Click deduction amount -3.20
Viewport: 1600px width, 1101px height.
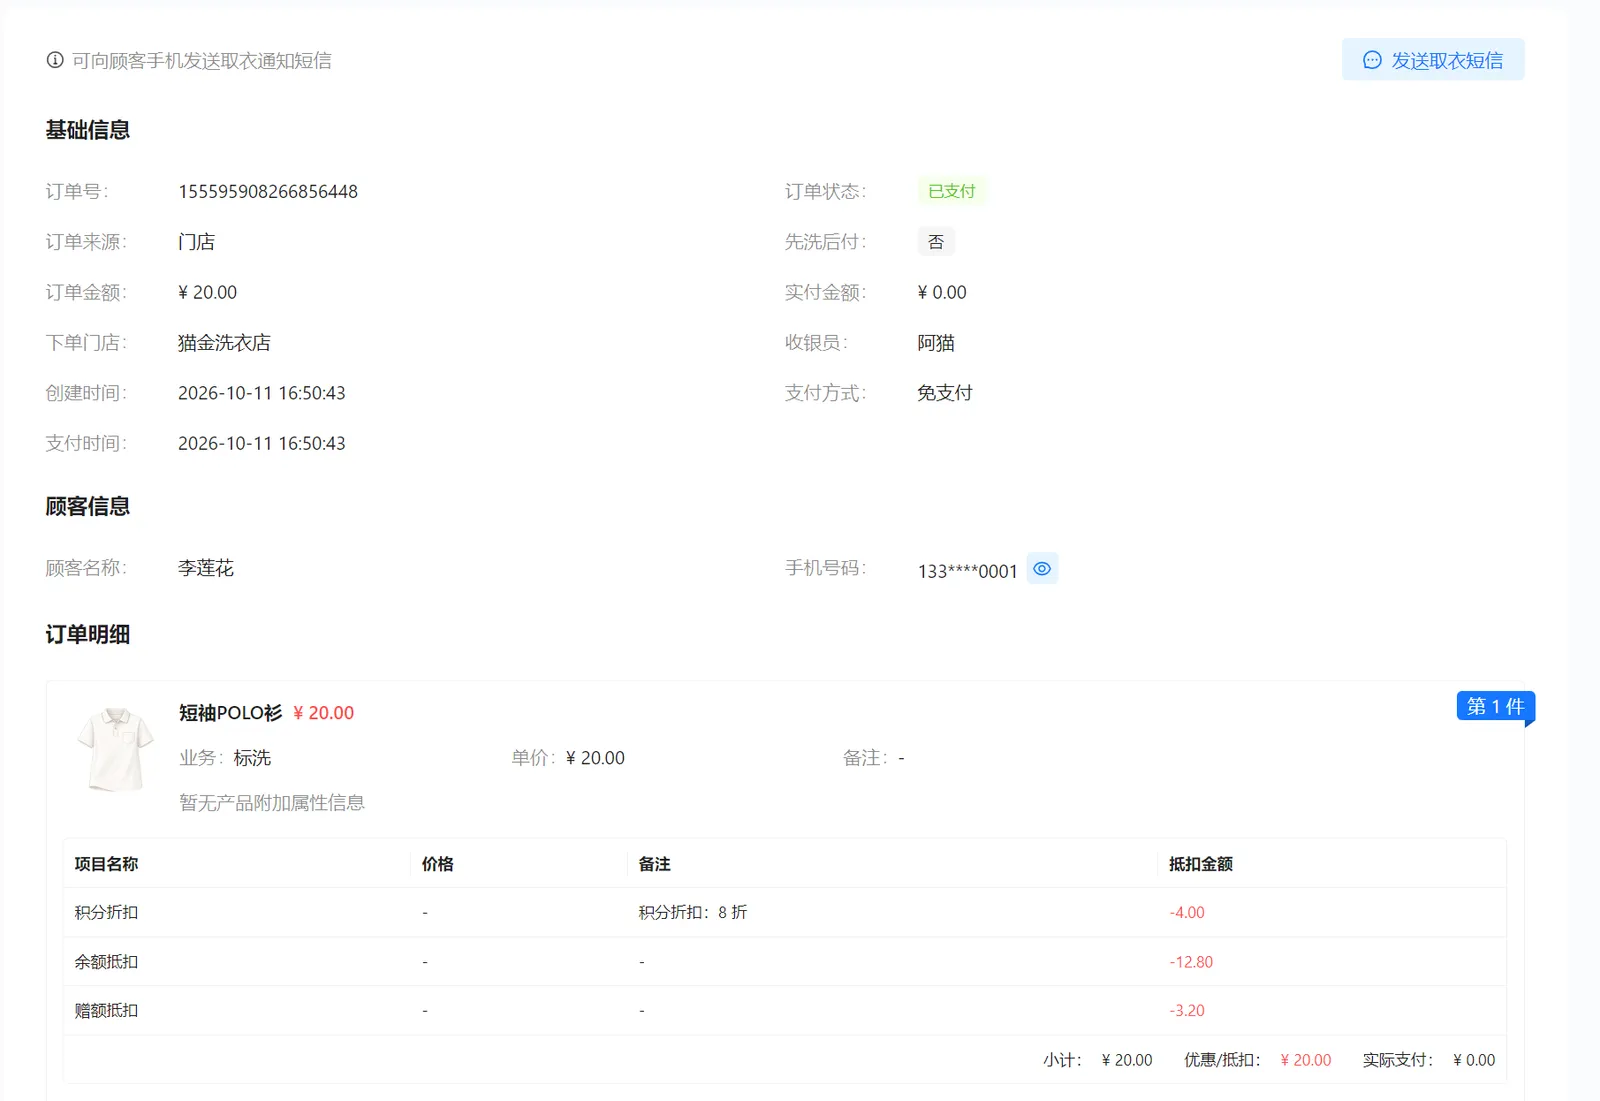coord(1187,1011)
